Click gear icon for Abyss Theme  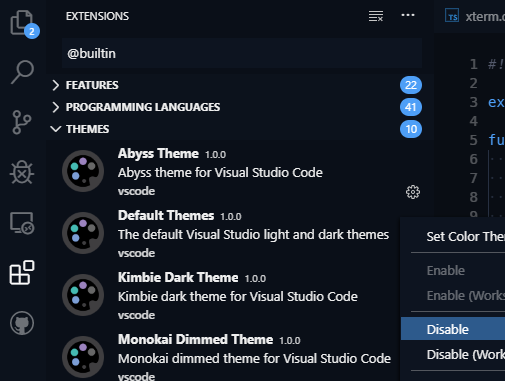(413, 192)
